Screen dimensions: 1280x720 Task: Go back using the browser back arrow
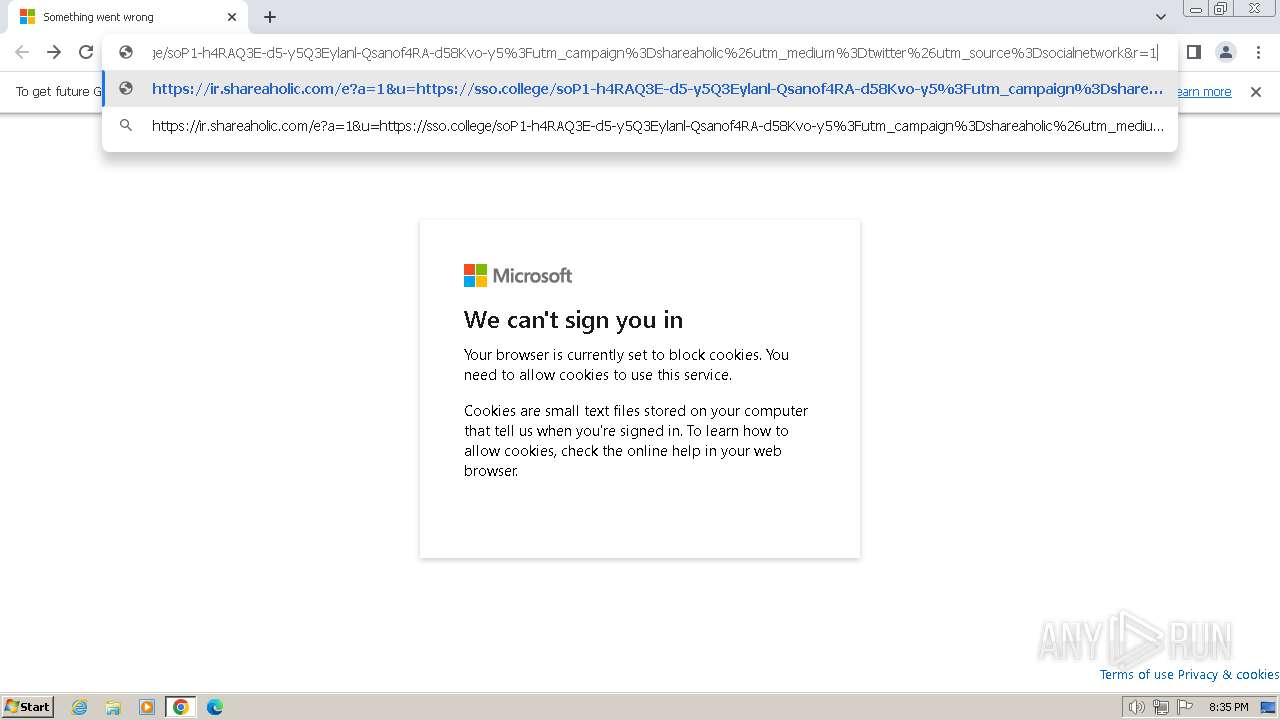(22, 52)
